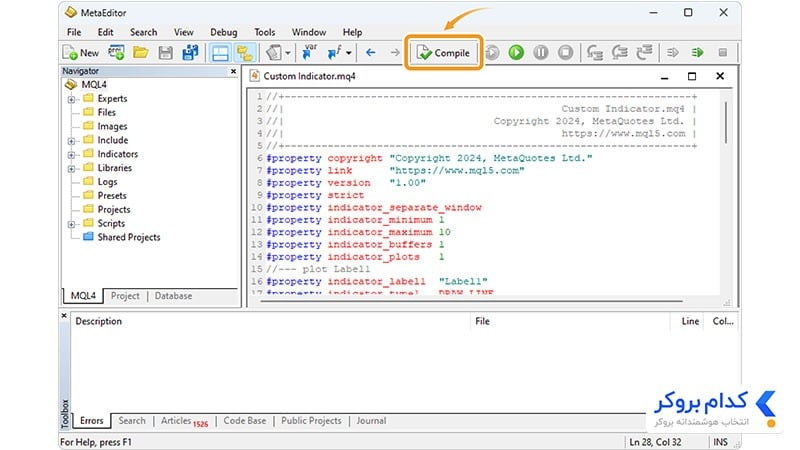Click the Stop debugging icon
Image resolution: width=800 pixels, height=450 pixels.
click(565, 52)
